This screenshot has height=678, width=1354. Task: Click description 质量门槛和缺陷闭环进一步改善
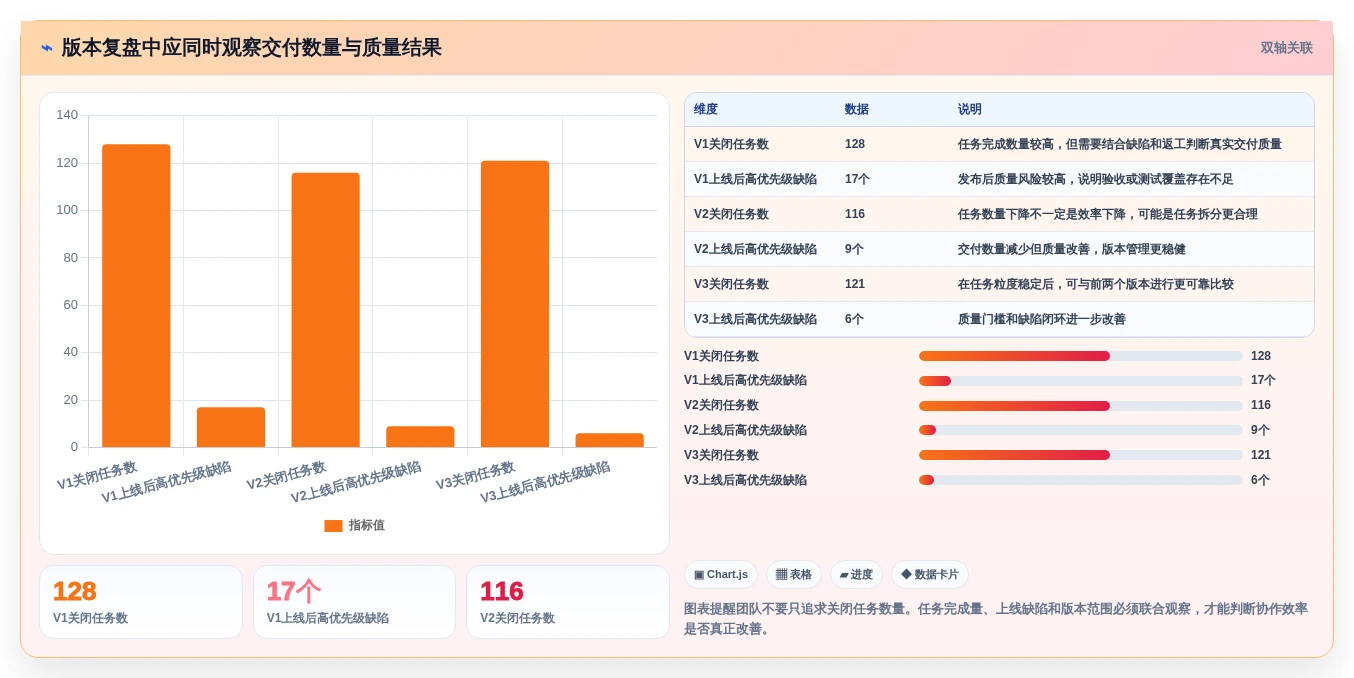pos(1041,319)
